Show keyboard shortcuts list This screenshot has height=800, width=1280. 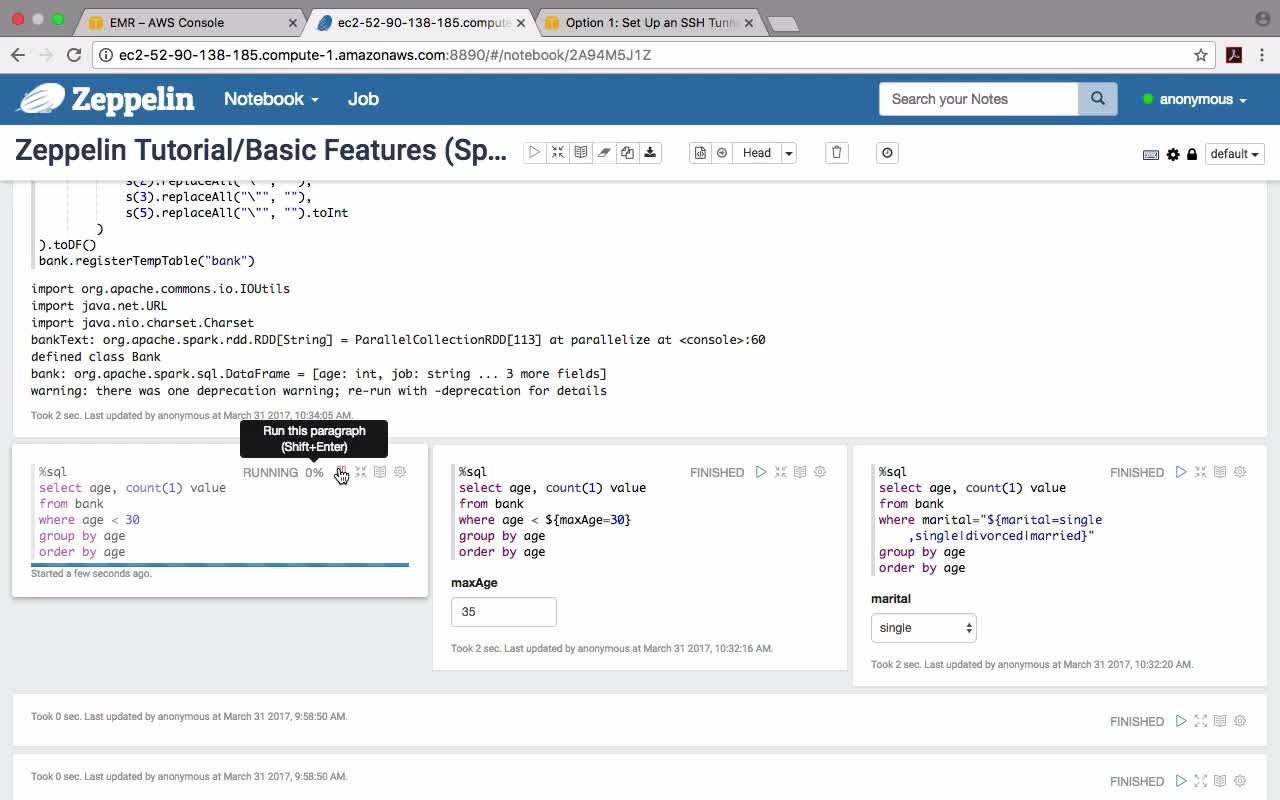[1151, 154]
